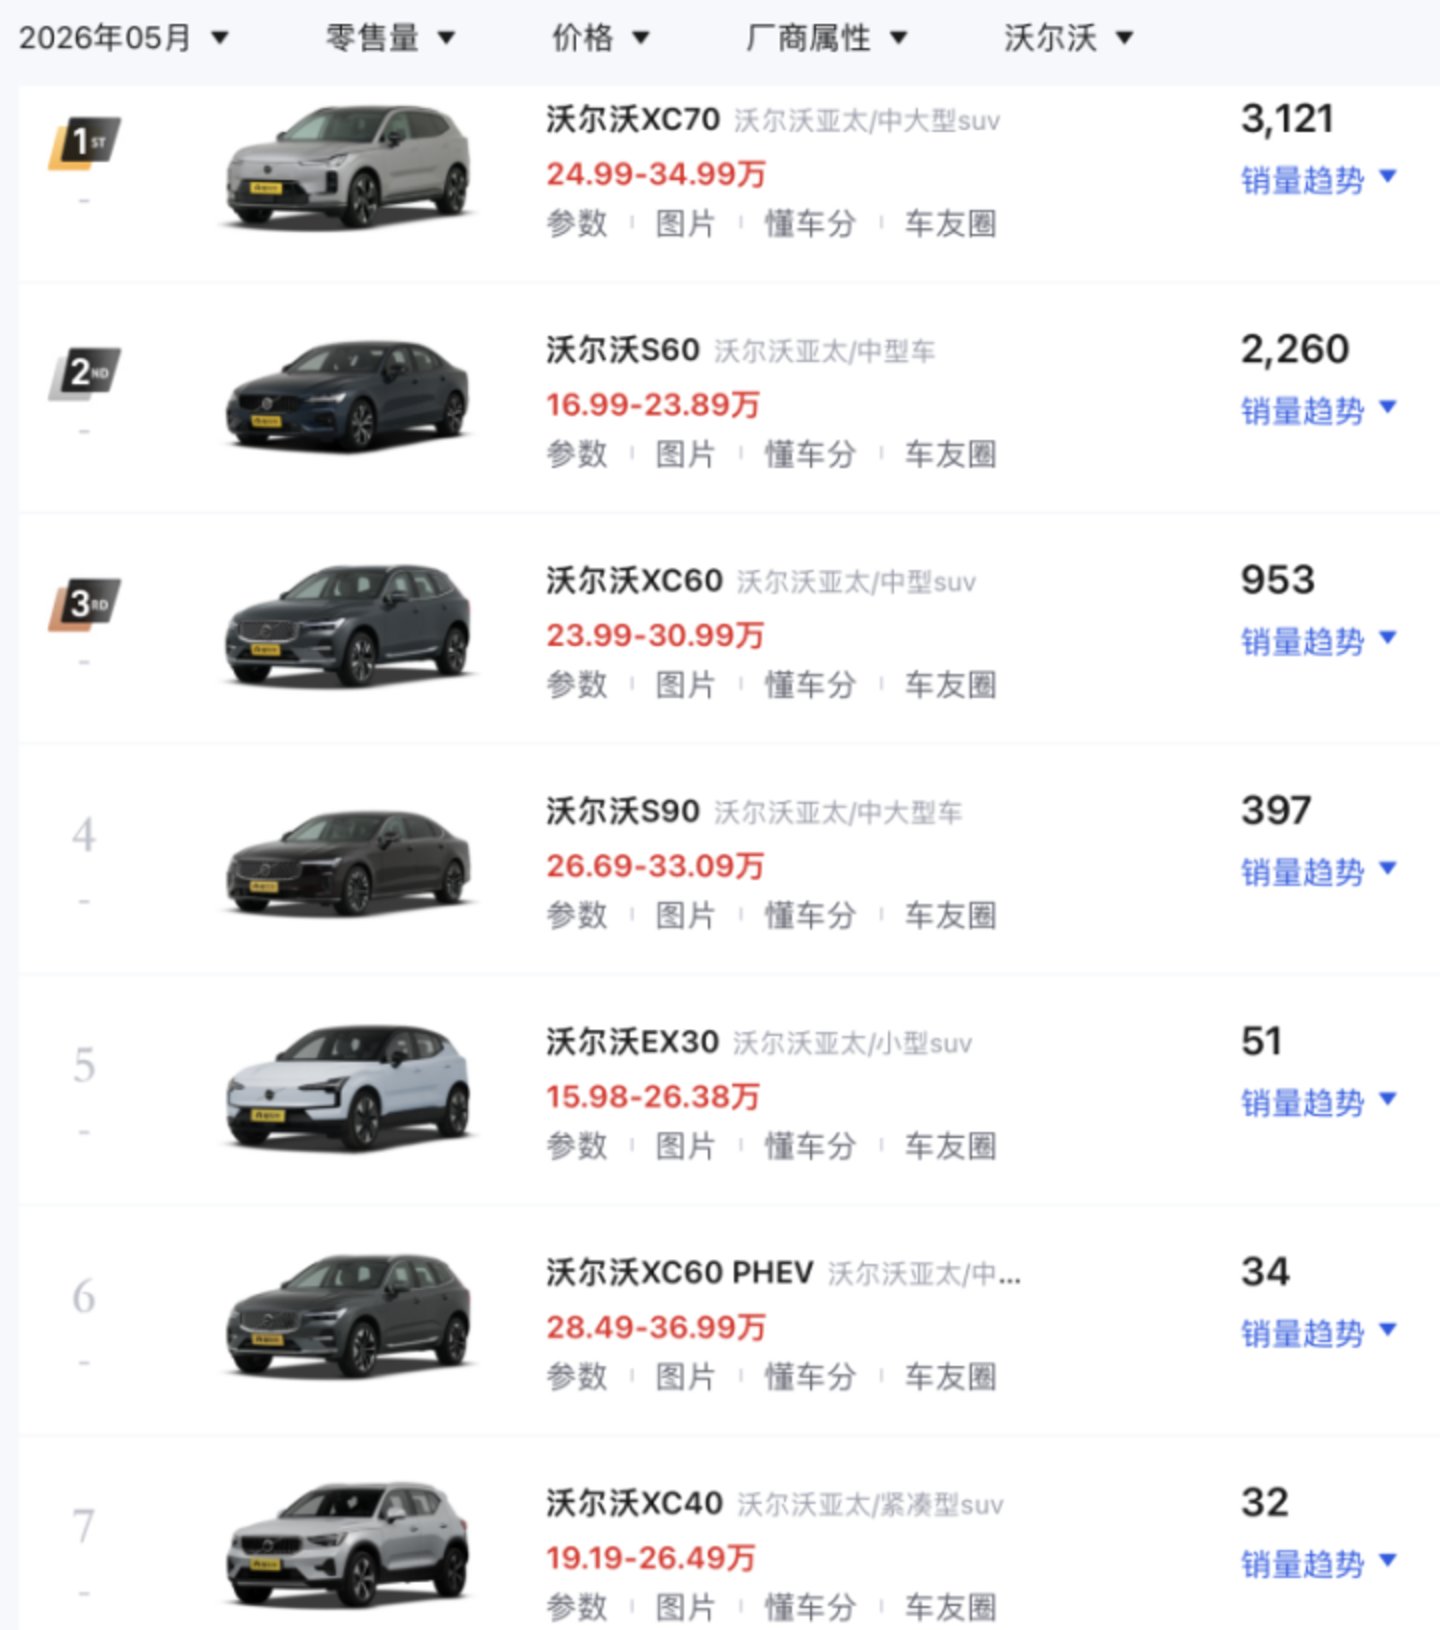Expand 销量趋势 for Volvo XC60 PHEV
The width and height of the screenshot is (1440, 1630).
(x=1318, y=1333)
